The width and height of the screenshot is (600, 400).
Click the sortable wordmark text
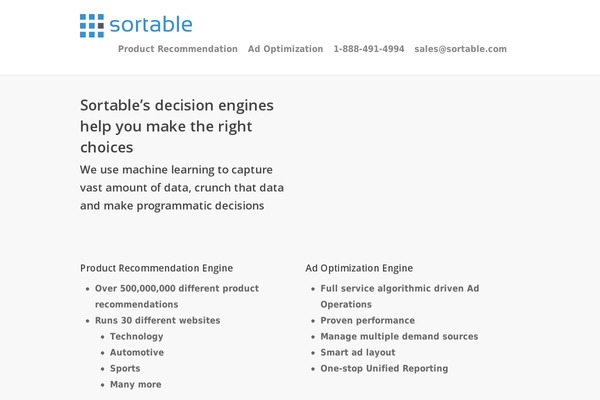pos(151,25)
